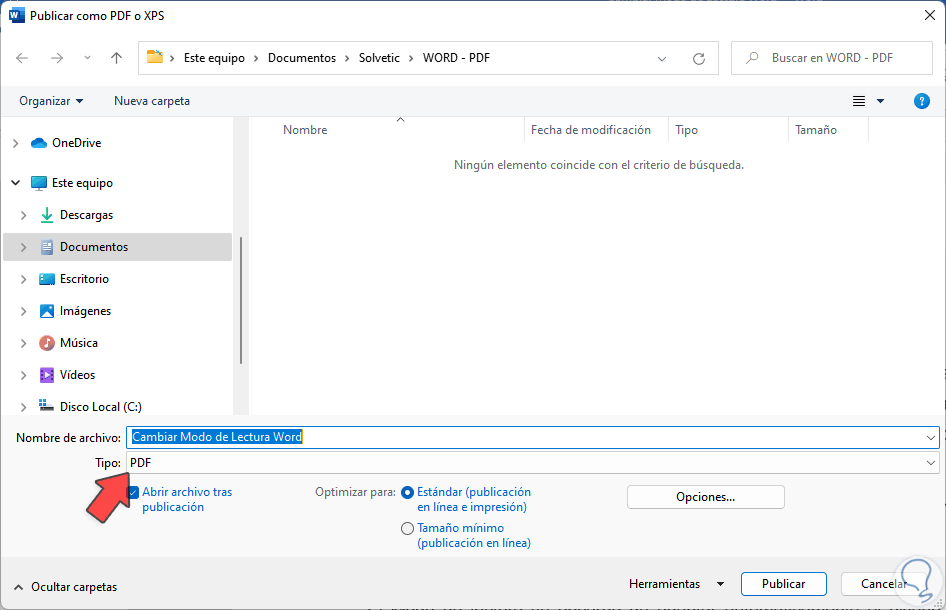Select Tamaño mínimo radio button

407,528
